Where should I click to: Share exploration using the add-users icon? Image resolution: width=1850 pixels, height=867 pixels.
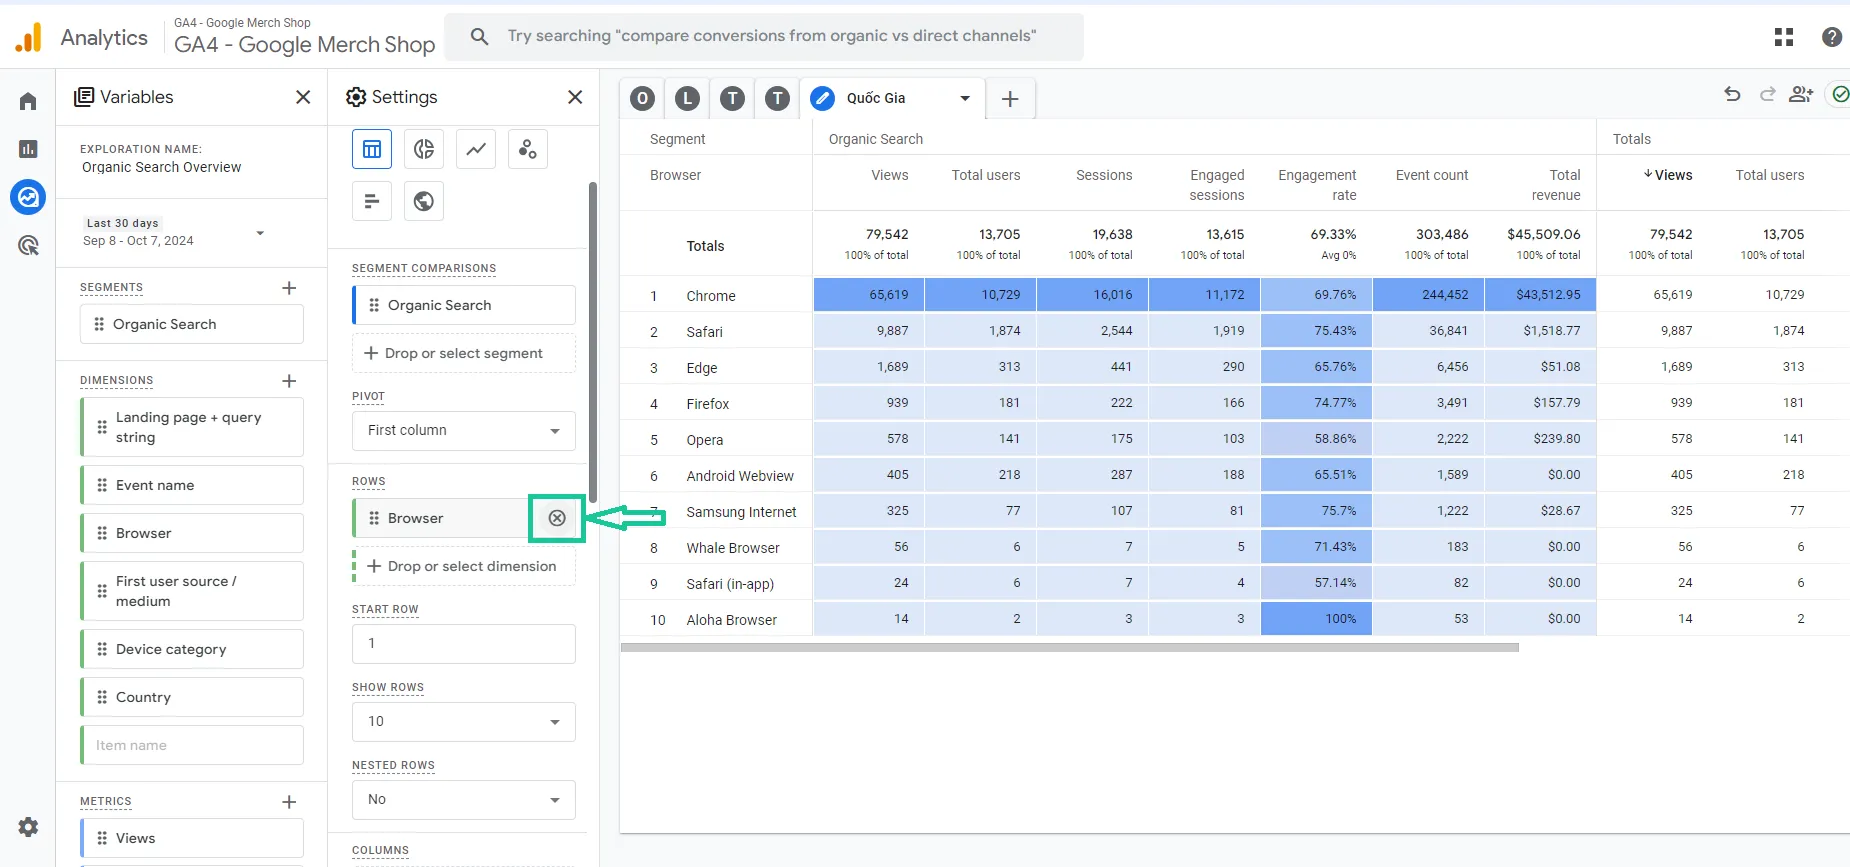(x=1801, y=94)
